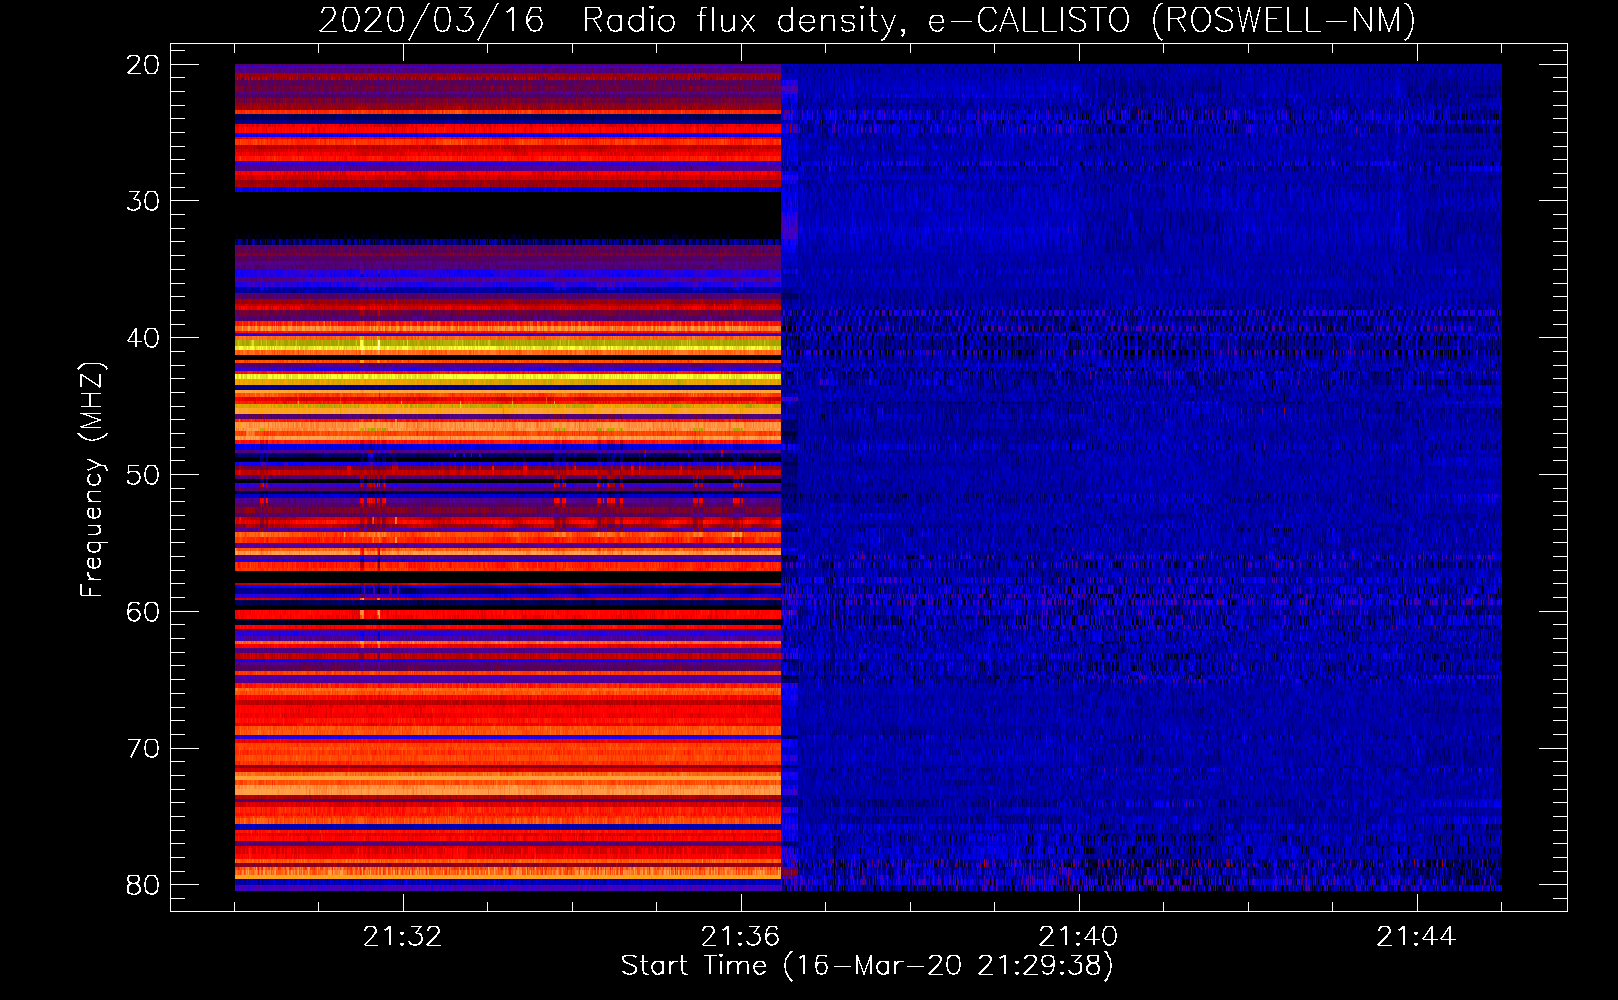Screen dimensions: 1618x1000
Task: Click the bright yellow-green band near 40 MHz
Action: tap(508, 345)
